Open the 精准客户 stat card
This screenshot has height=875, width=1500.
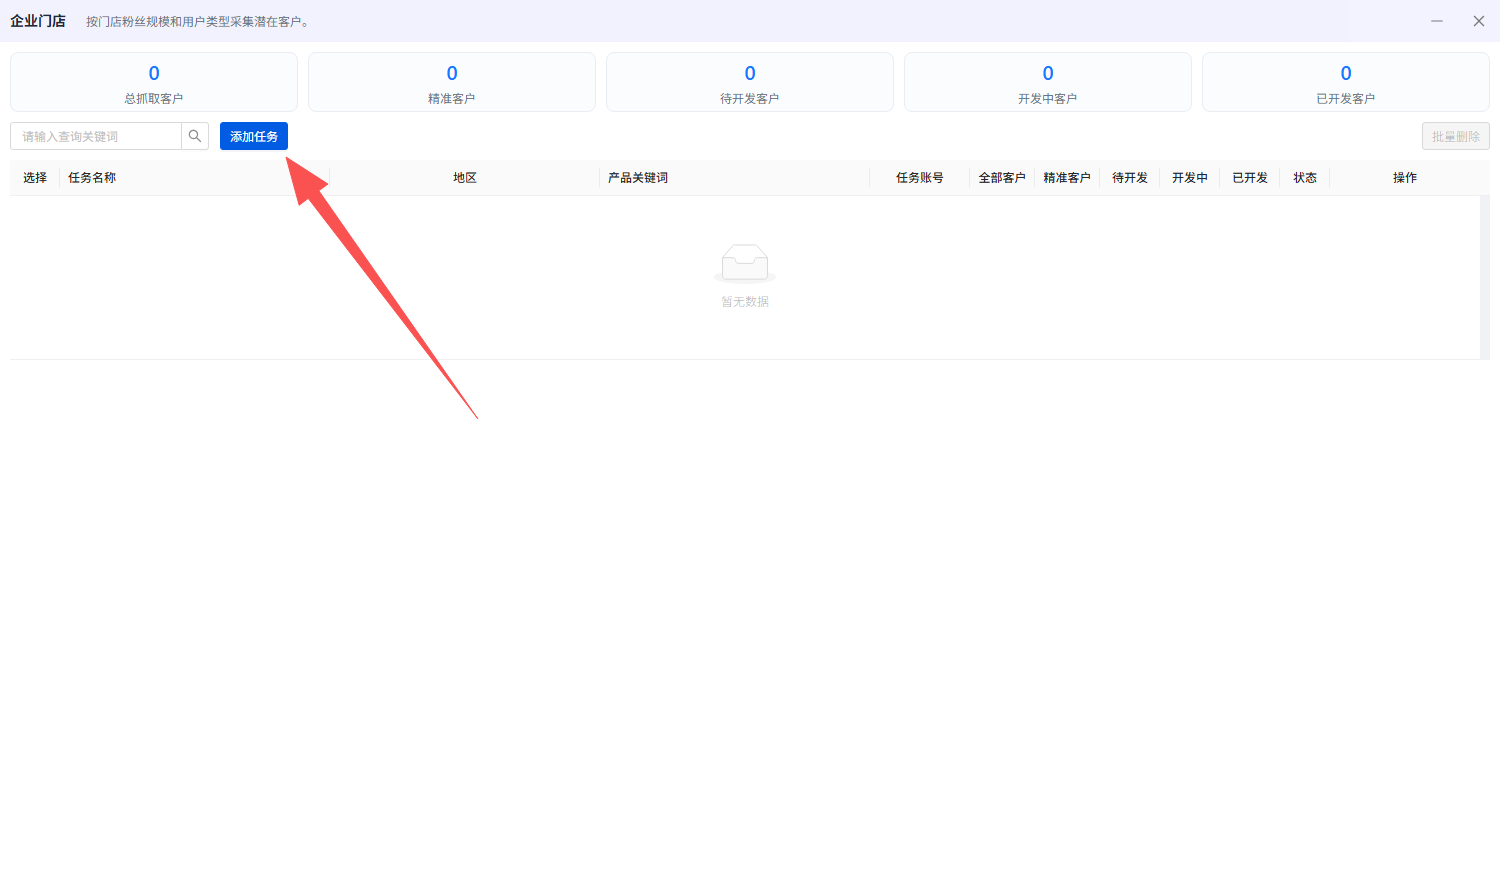click(452, 82)
